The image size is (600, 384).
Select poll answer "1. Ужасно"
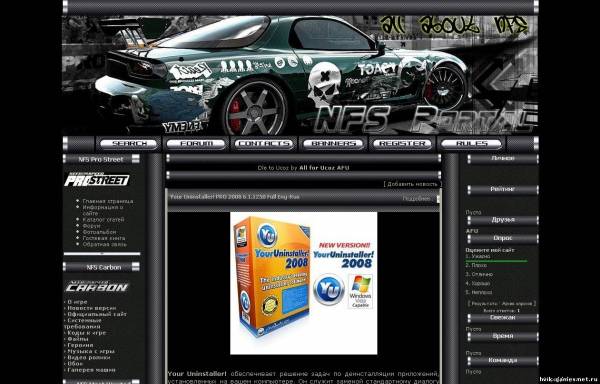(478, 257)
